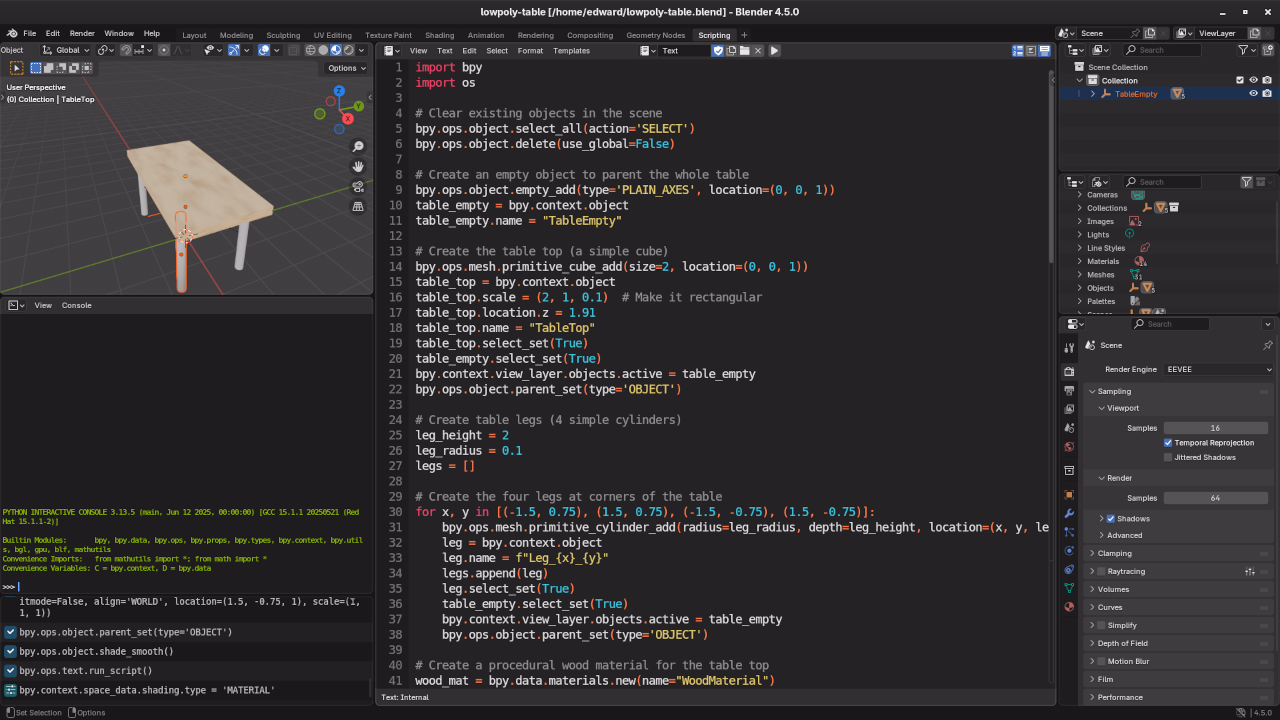Toggle line numbers display in text editor
1280x720 pixels.
[1018, 50]
